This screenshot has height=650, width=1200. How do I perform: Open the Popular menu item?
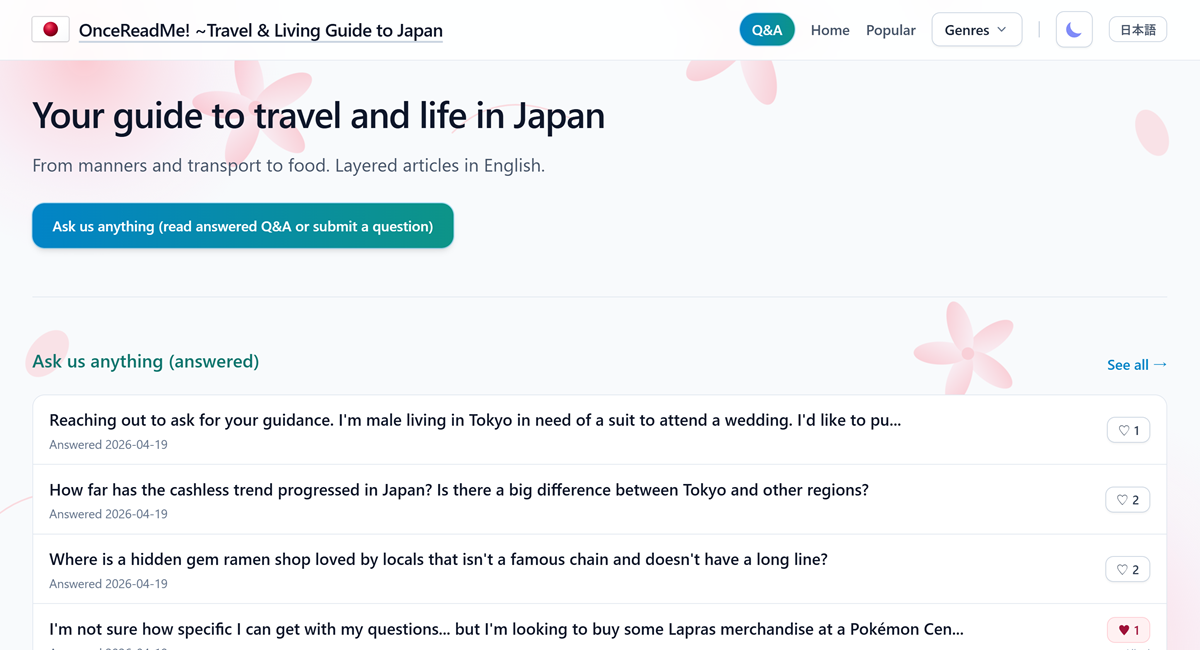tap(890, 30)
